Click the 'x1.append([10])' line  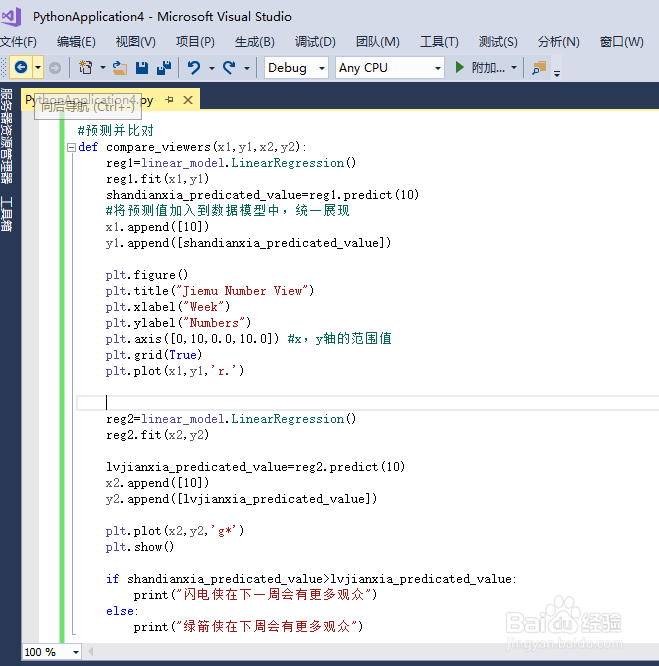[158, 227]
